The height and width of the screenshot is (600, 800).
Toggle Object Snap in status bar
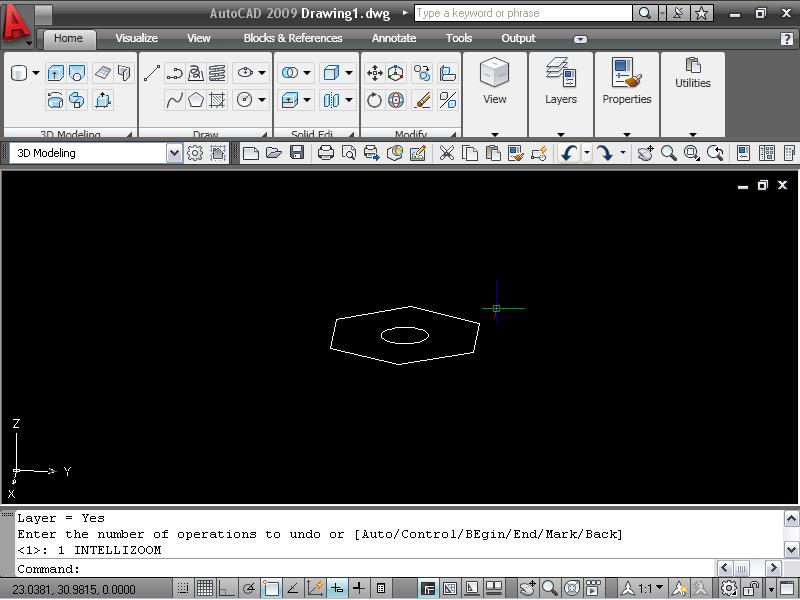[271, 589]
